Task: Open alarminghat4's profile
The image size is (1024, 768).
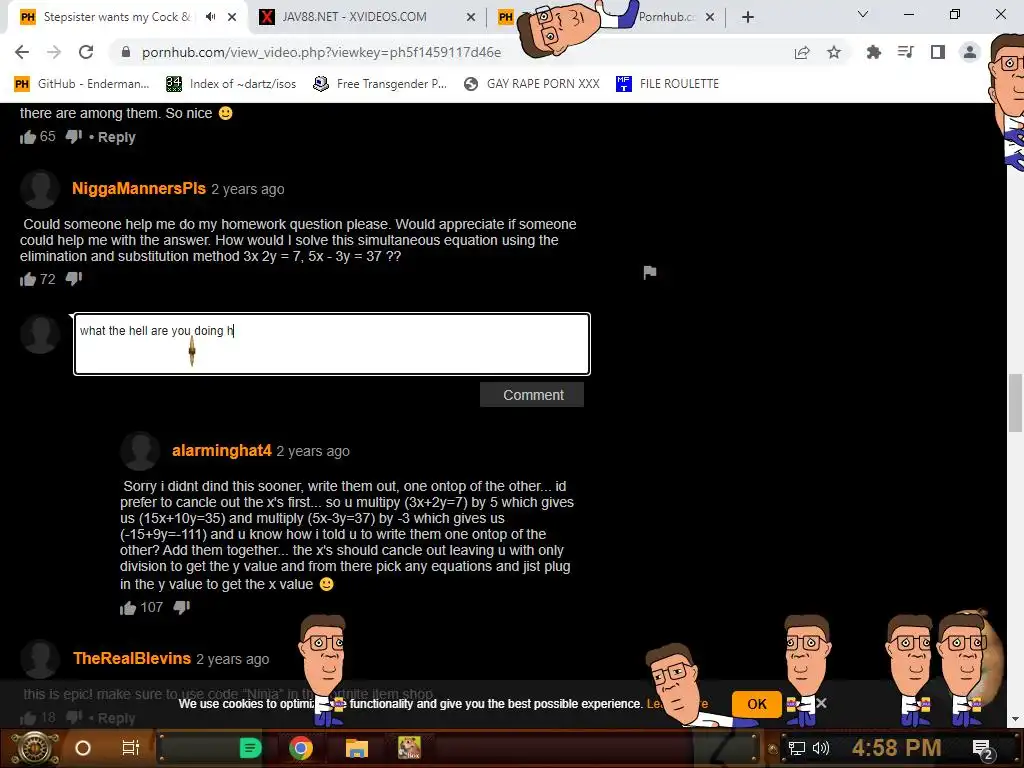Action: click(x=221, y=451)
